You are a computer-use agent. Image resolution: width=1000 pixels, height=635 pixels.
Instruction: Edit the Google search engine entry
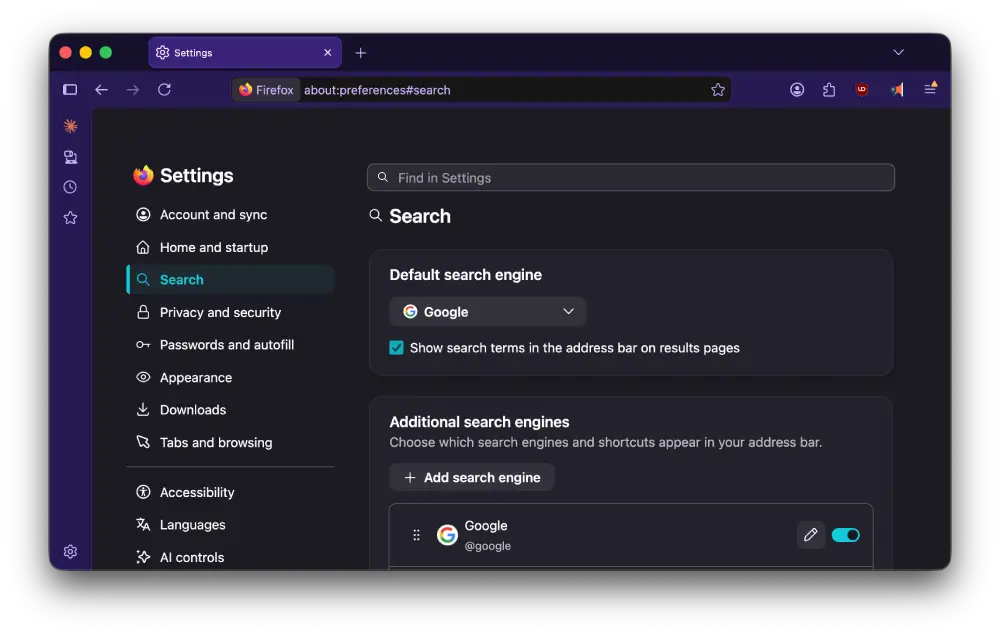point(811,535)
